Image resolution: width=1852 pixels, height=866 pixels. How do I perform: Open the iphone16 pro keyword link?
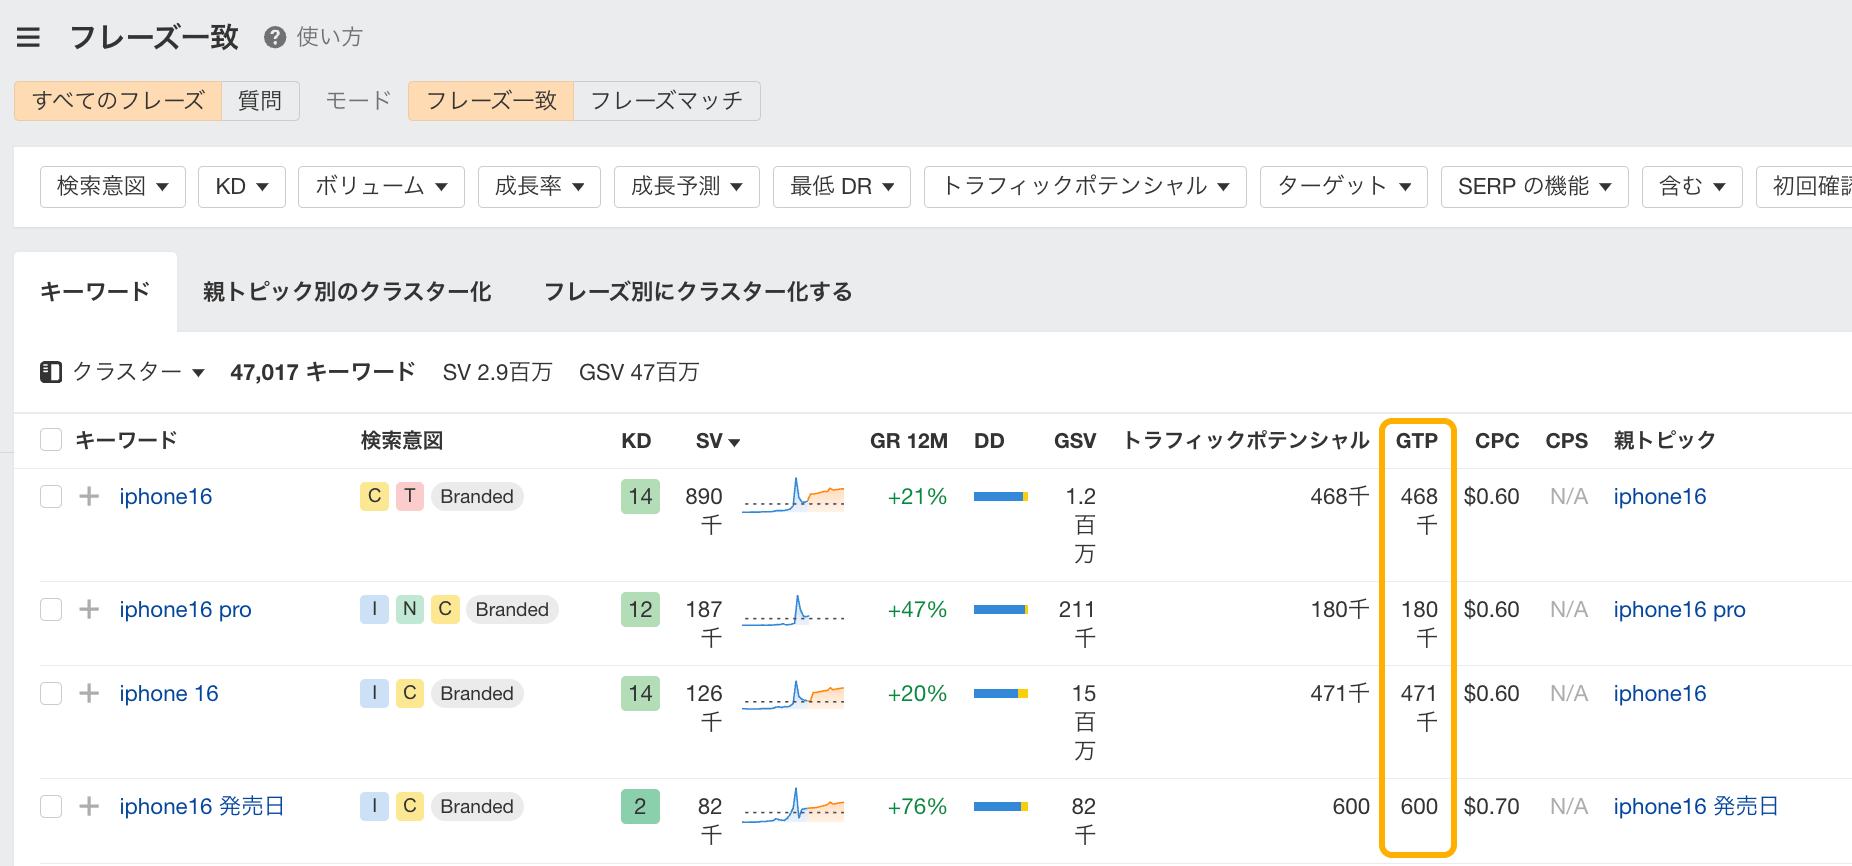point(185,610)
